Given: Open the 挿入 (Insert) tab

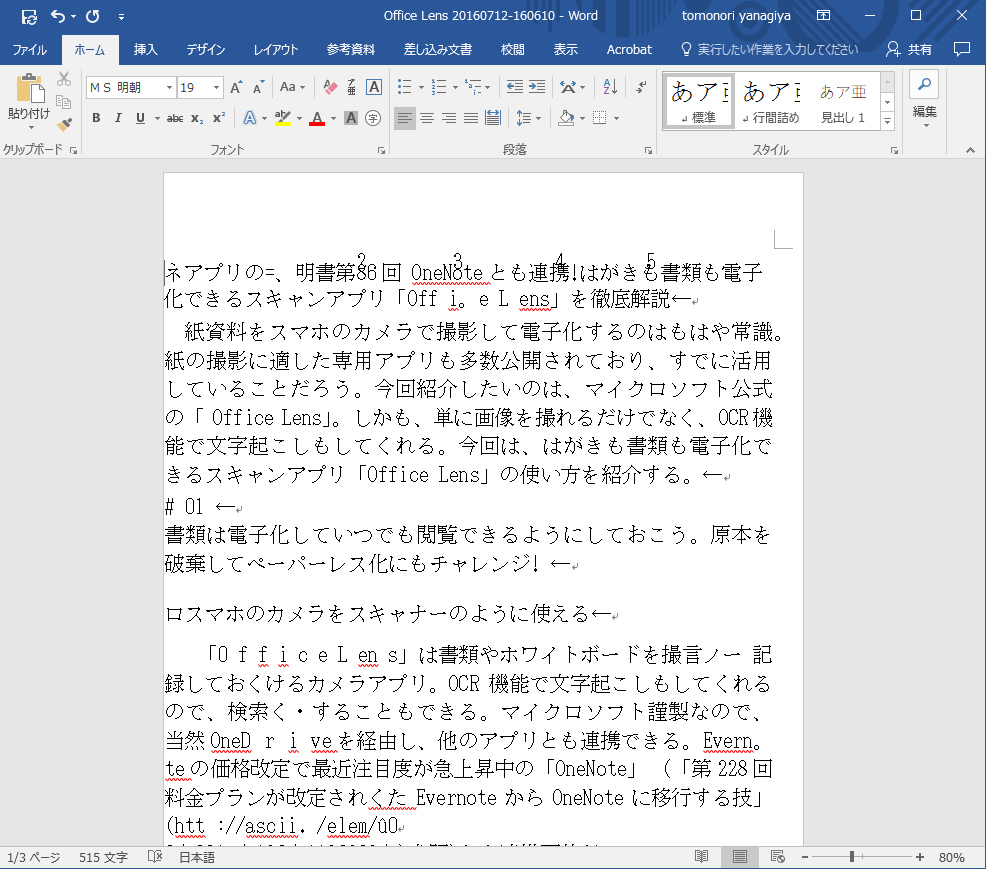Looking at the screenshot, I should tap(146, 49).
